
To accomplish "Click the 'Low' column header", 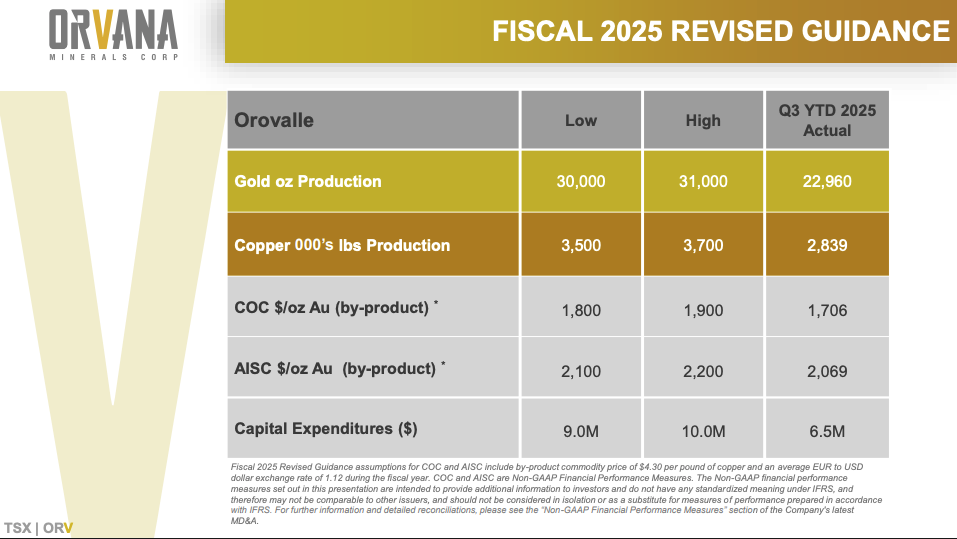I will pos(580,120).
